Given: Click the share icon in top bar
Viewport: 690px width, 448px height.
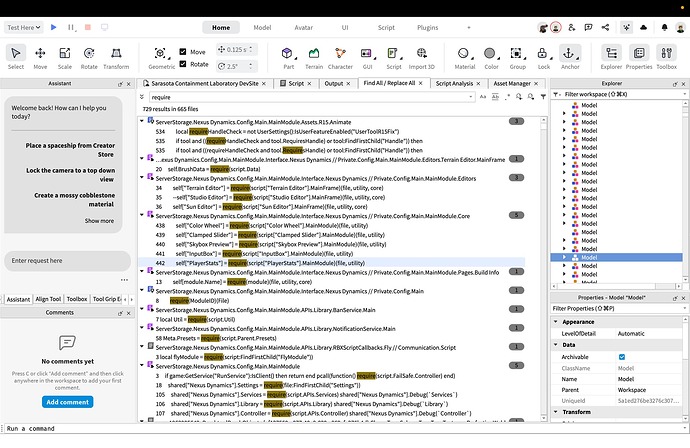Looking at the screenshot, I should click(x=606, y=27).
